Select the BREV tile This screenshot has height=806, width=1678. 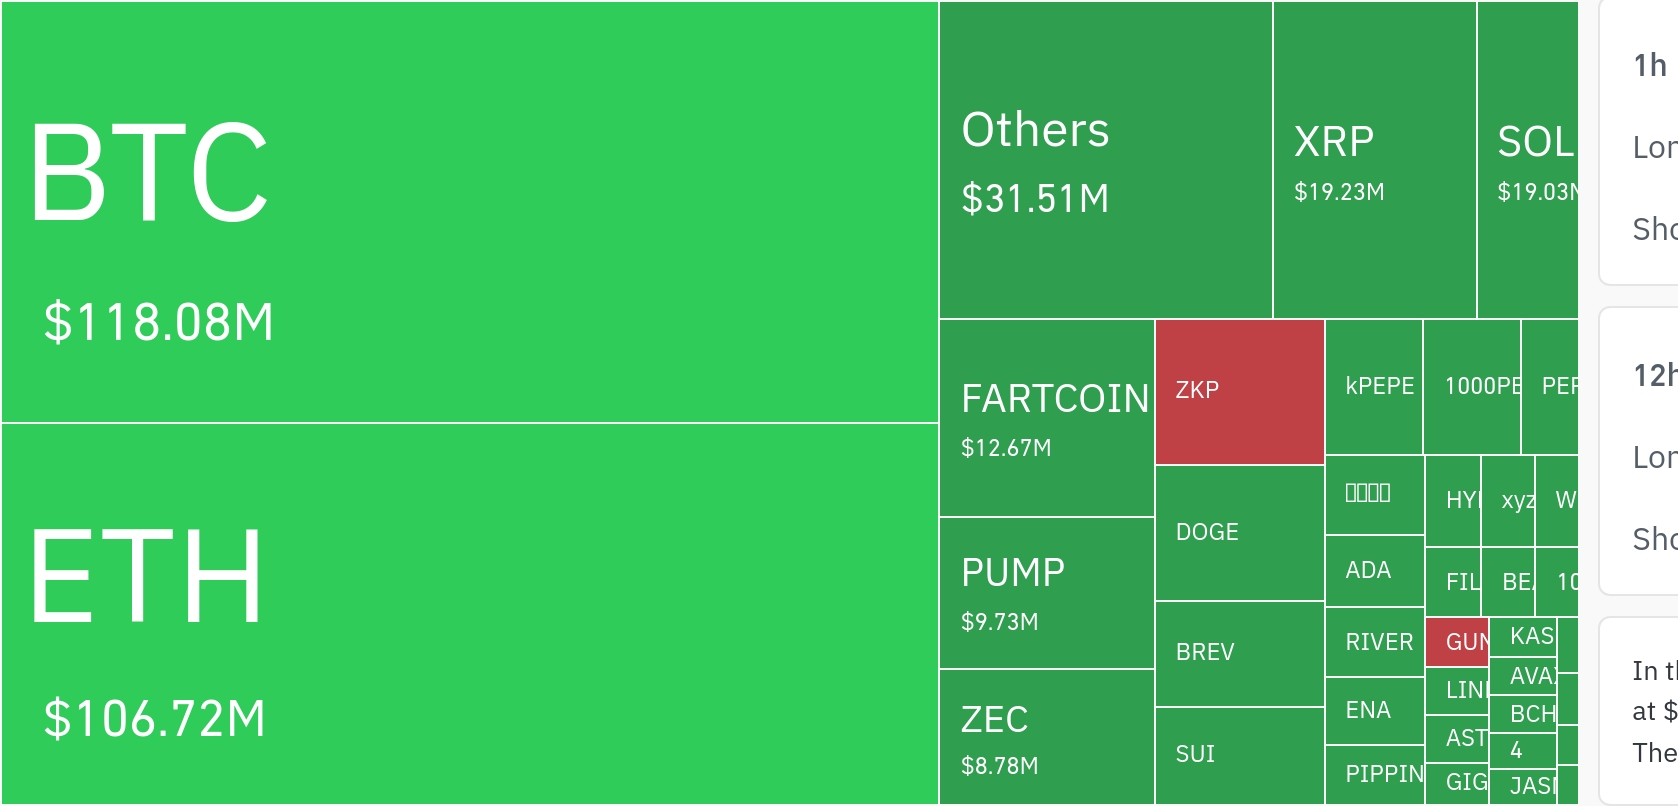[1240, 654]
